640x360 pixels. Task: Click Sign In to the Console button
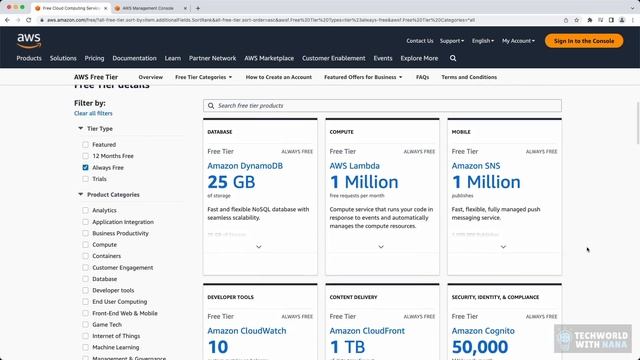584,41
